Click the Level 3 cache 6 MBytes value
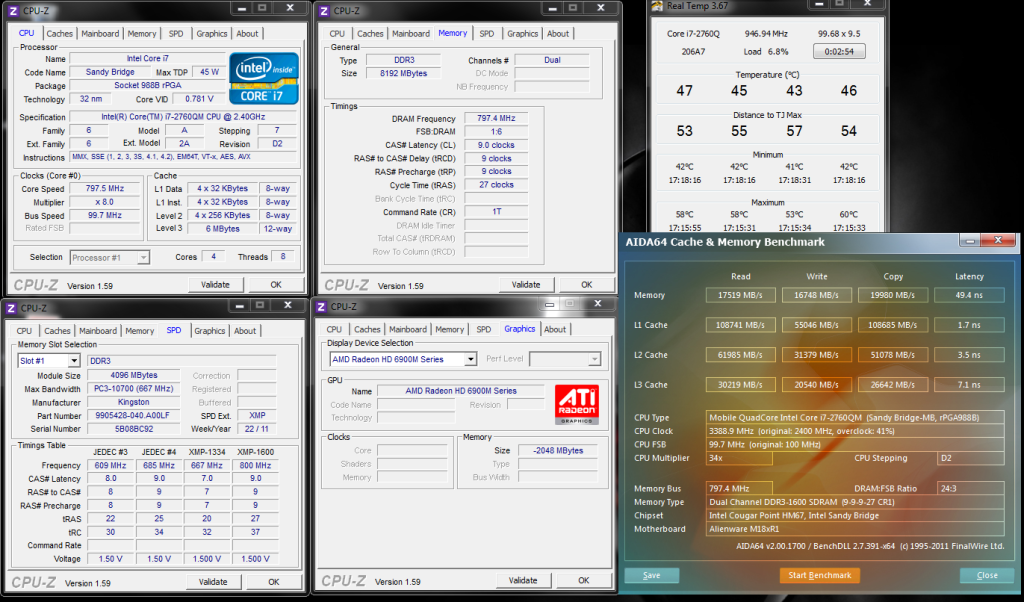Screen dimensions: 1024x602 [223, 229]
